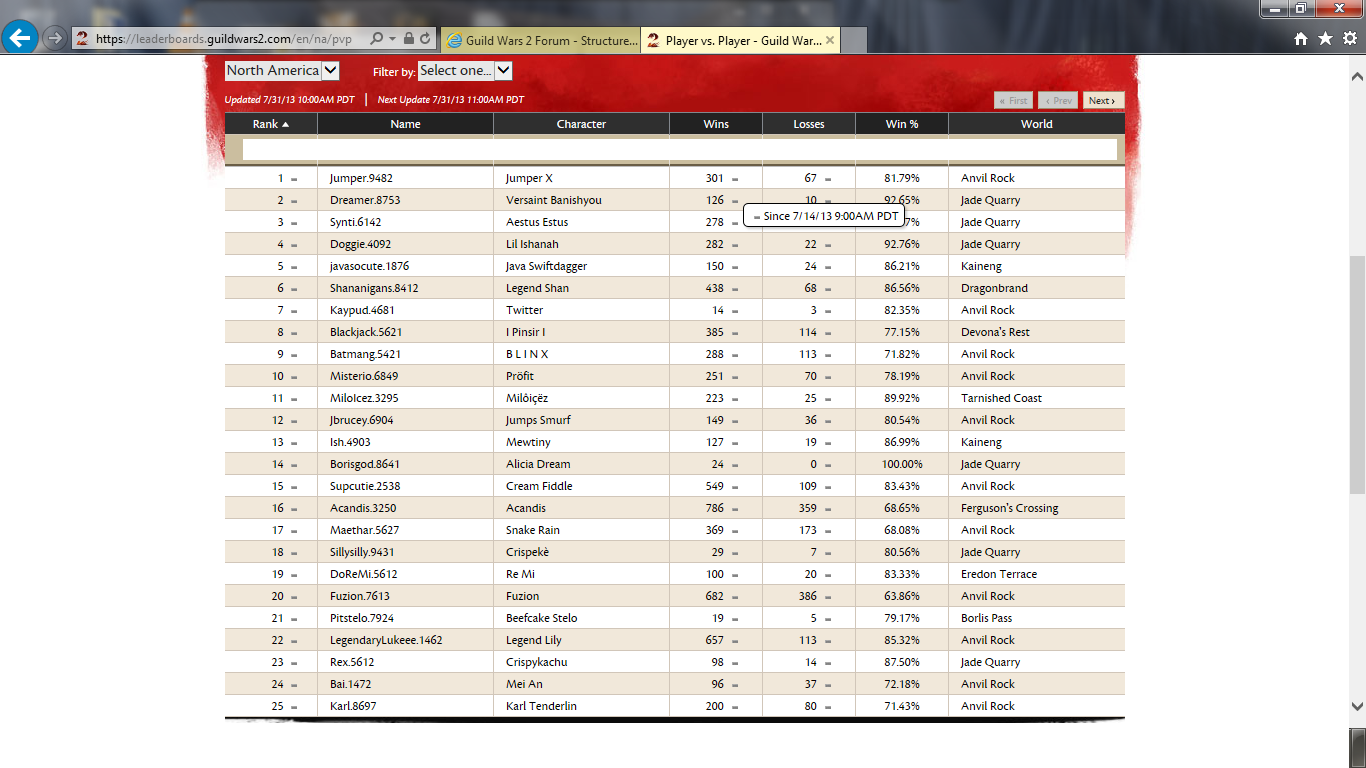Select 100.00% win rate of Borisgod.8641
This screenshot has width=1366, height=768.
[x=903, y=464]
